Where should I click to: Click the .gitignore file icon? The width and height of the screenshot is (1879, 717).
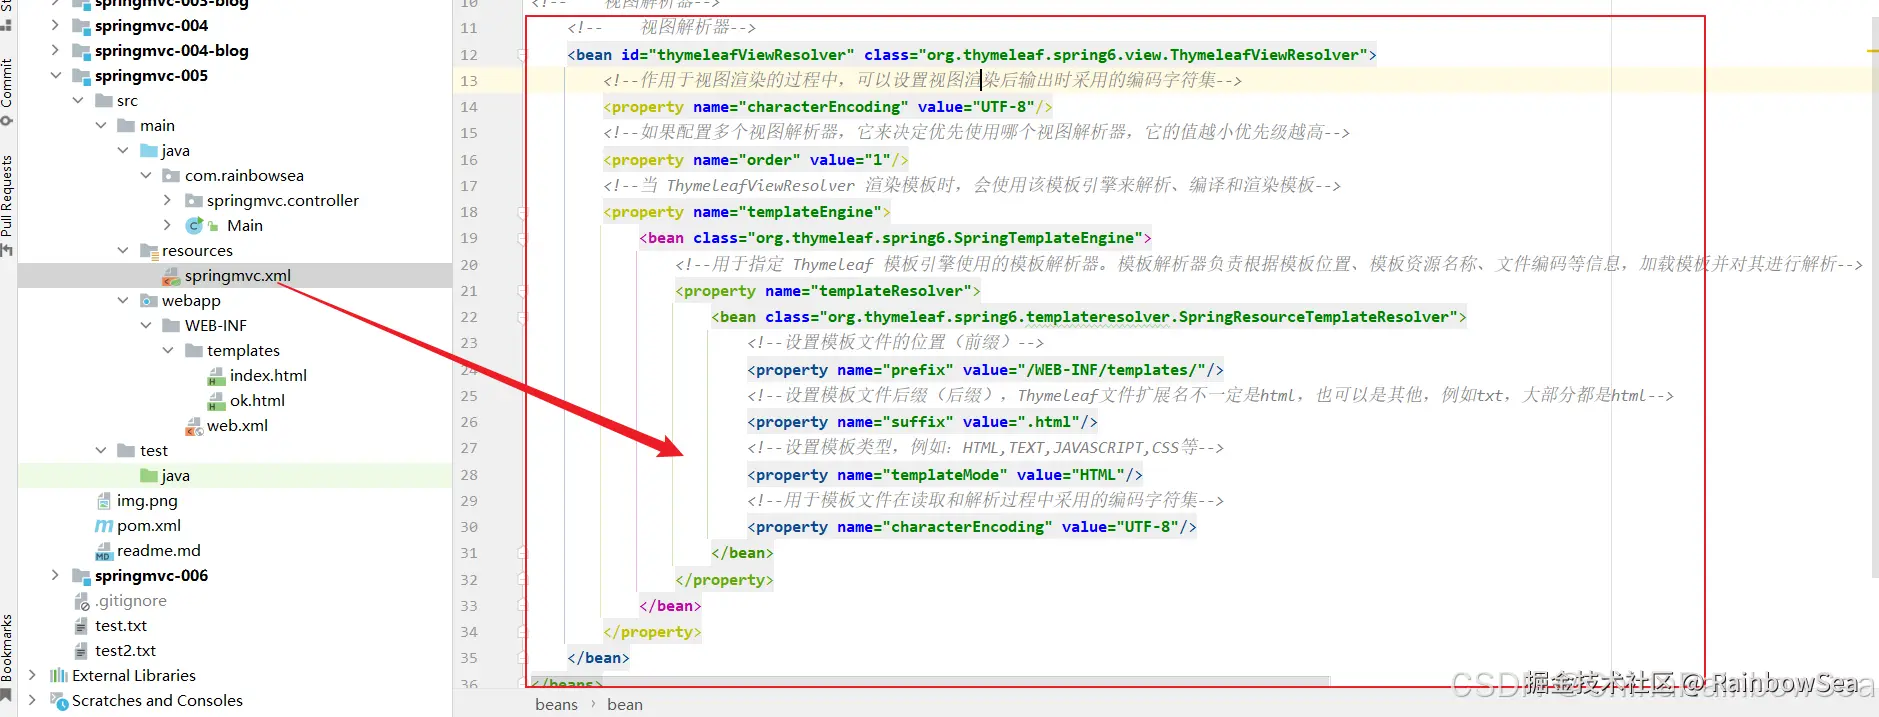tap(82, 601)
